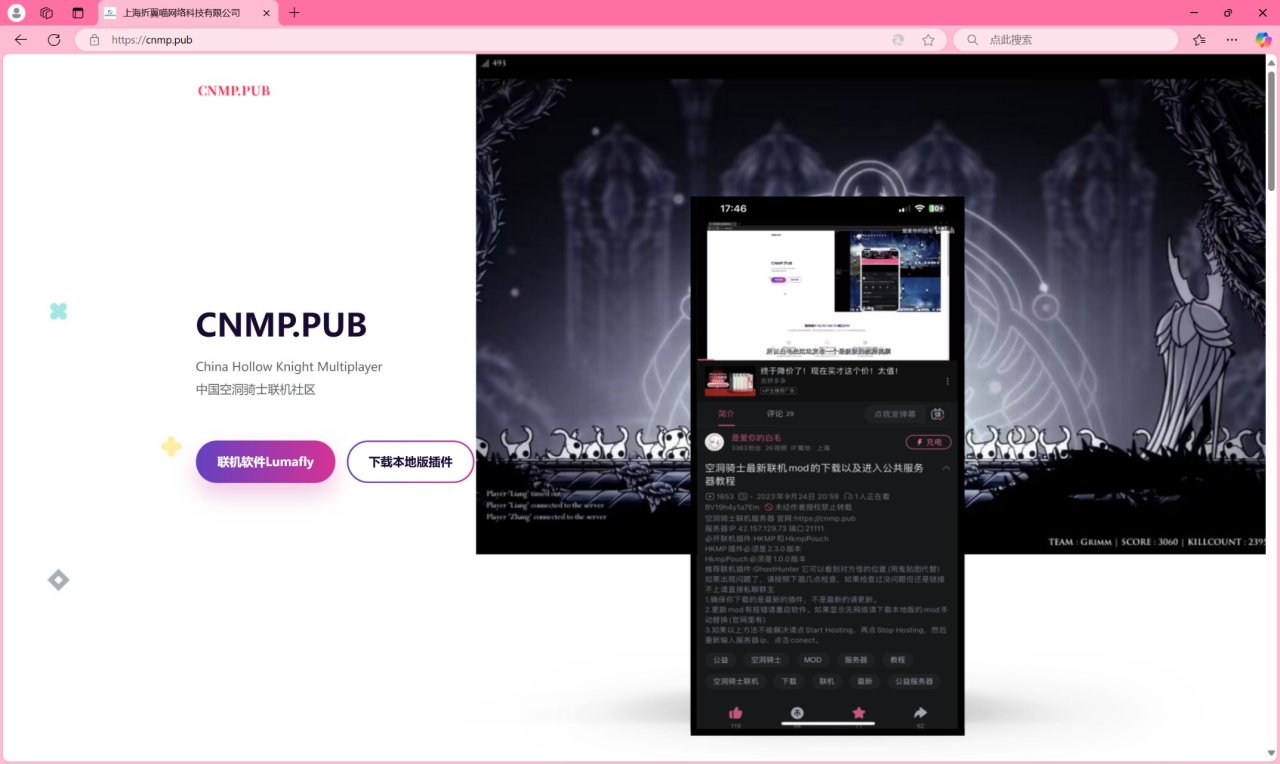
Task: Open the browser profile avatar icon
Action: tap(16, 13)
